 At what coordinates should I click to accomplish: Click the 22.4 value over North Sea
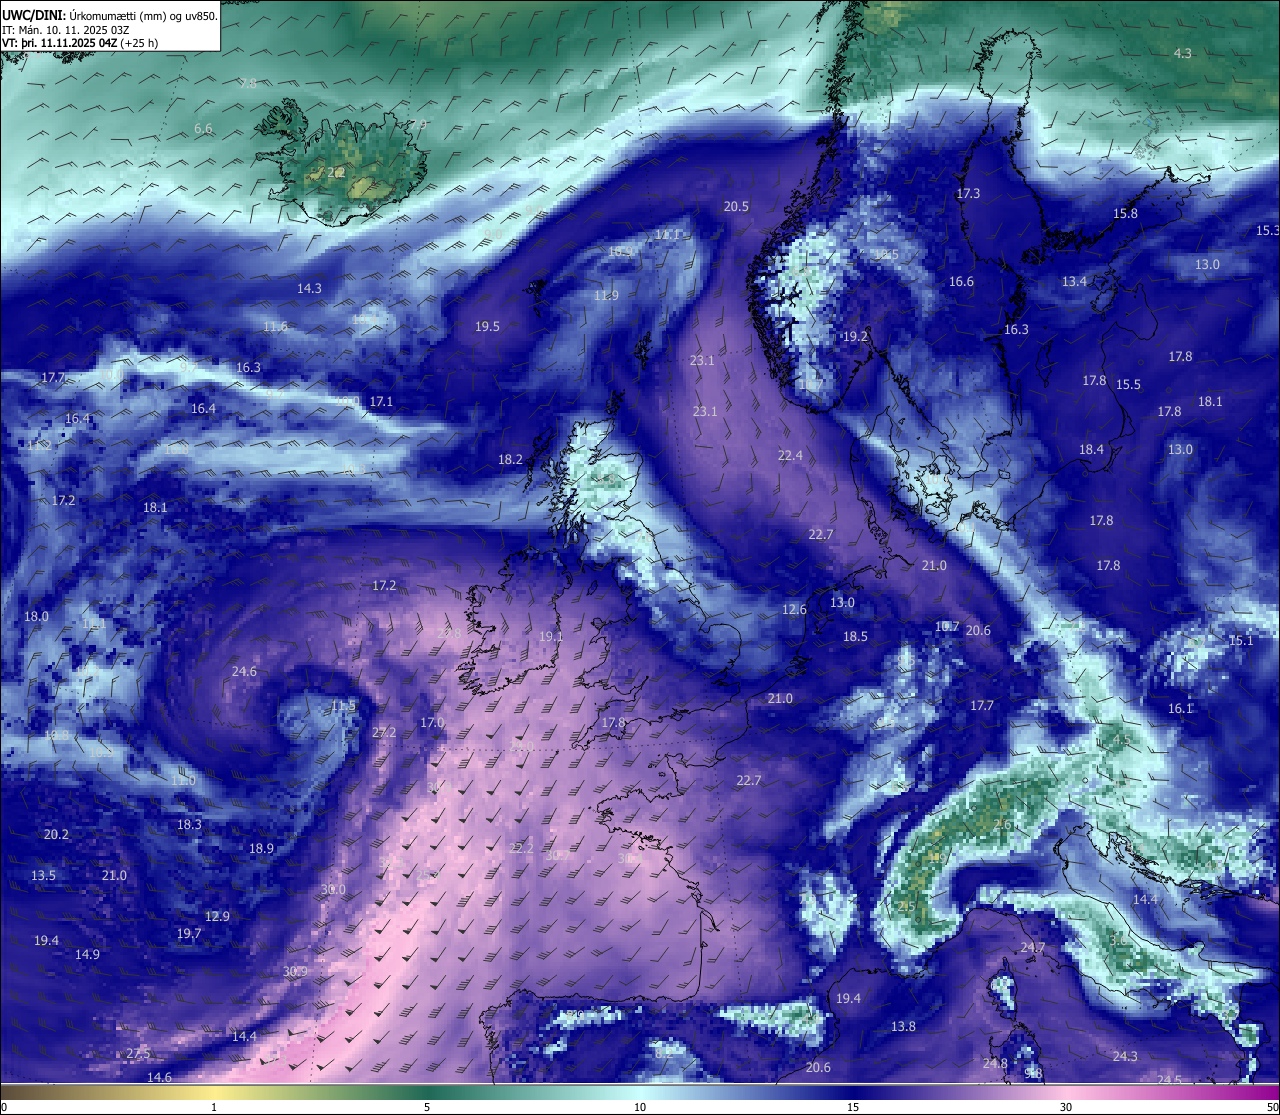coord(790,455)
